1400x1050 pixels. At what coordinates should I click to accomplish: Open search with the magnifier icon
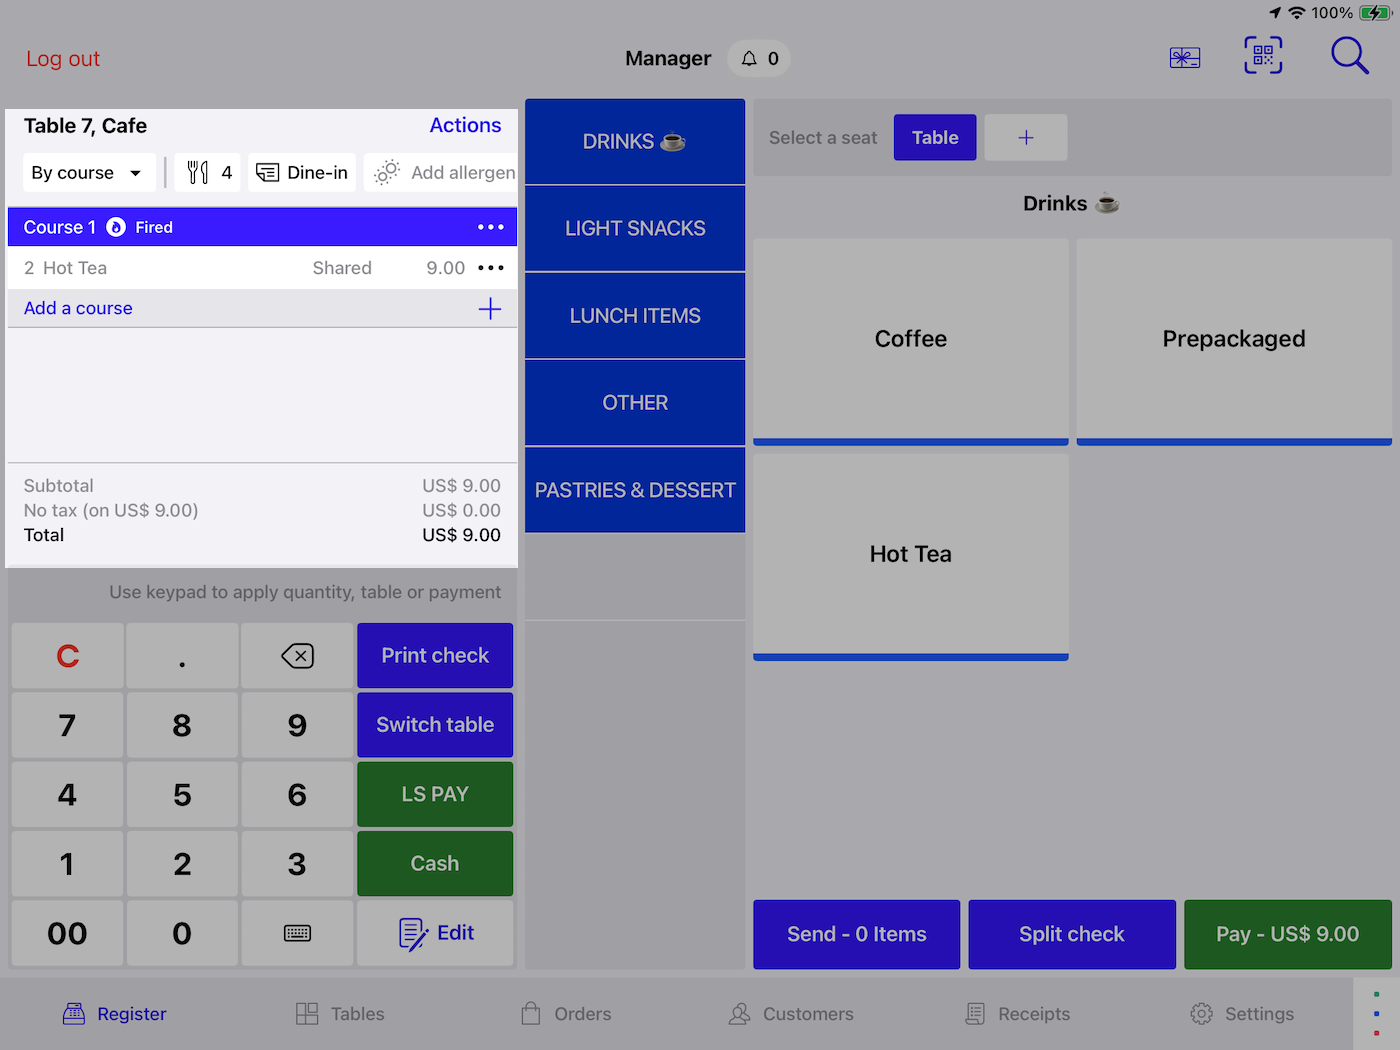(1349, 56)
